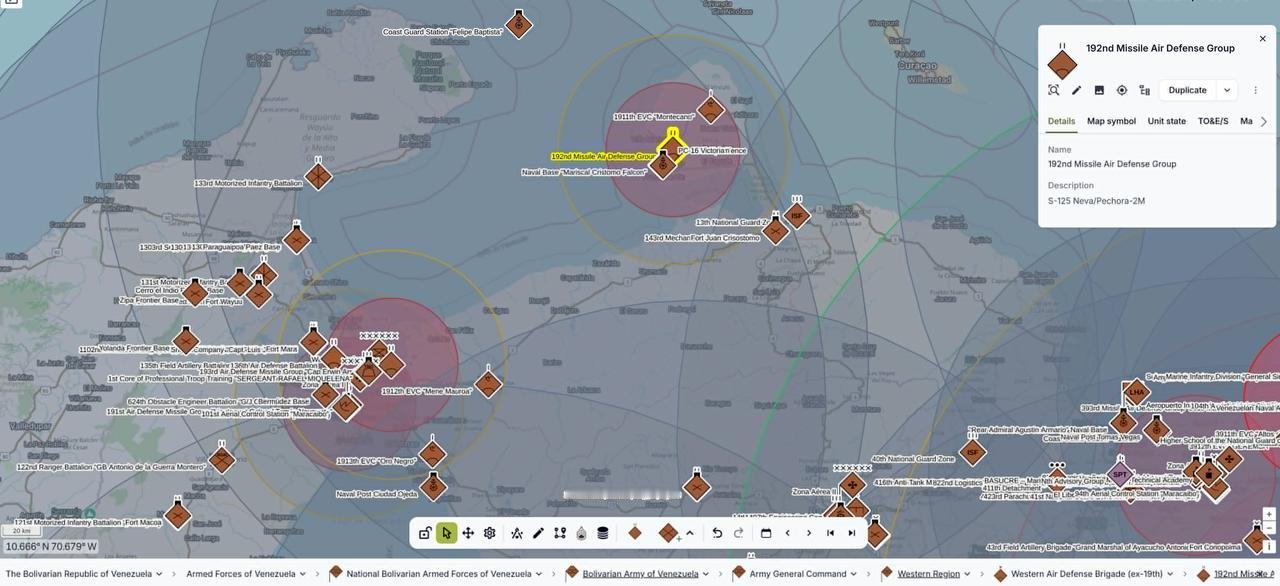Viewport: 1280px width, 586px height.
Task: Locate unit with target icon in panel
Action: click(x=1122, y=90)
